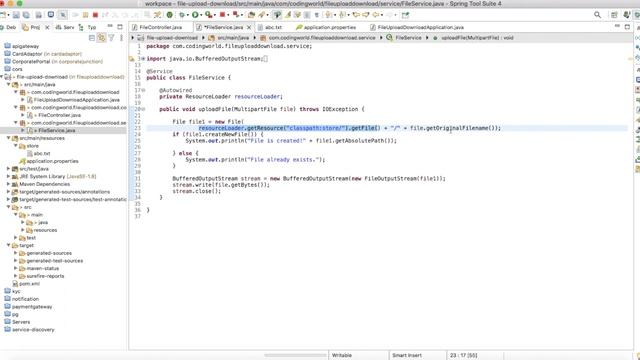
Task: Expand JRE System Library
Action: coord(9,176)
